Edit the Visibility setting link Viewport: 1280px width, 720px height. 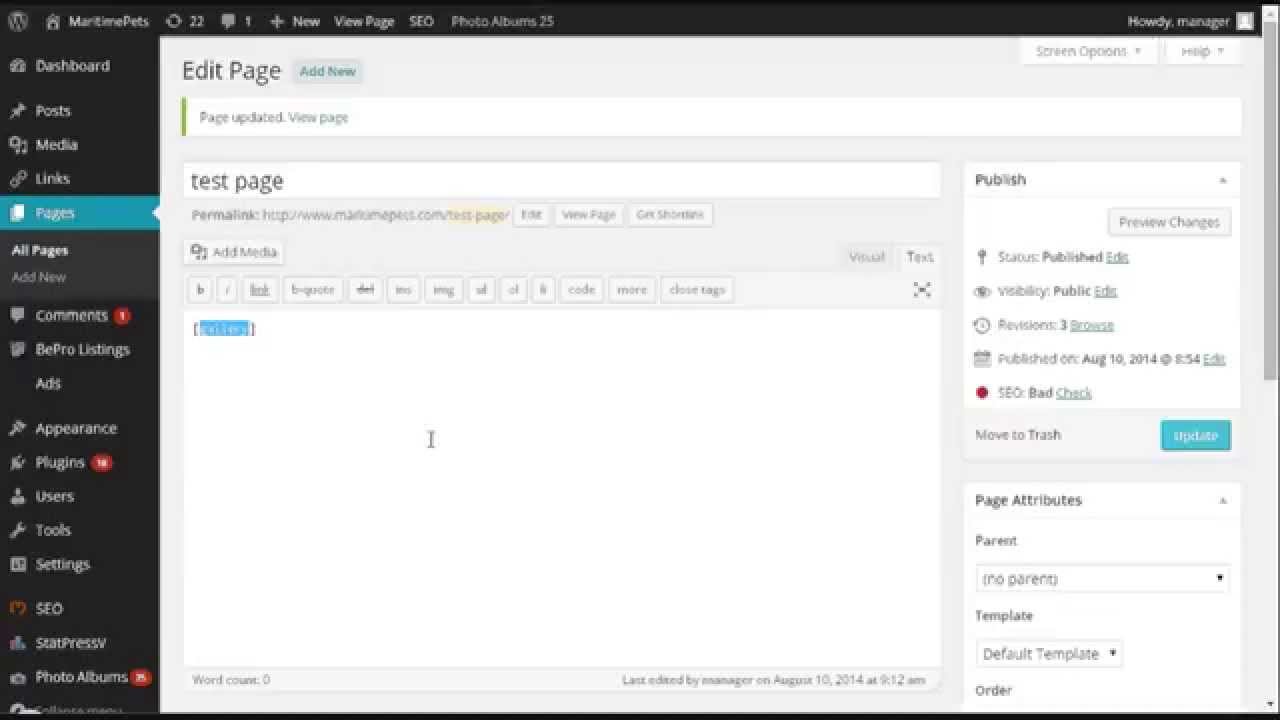(1105, 291)
